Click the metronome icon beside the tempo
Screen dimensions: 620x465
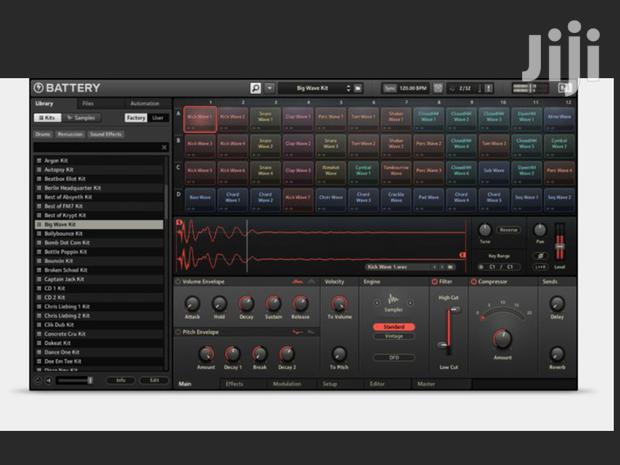click(x=438, y=88)
